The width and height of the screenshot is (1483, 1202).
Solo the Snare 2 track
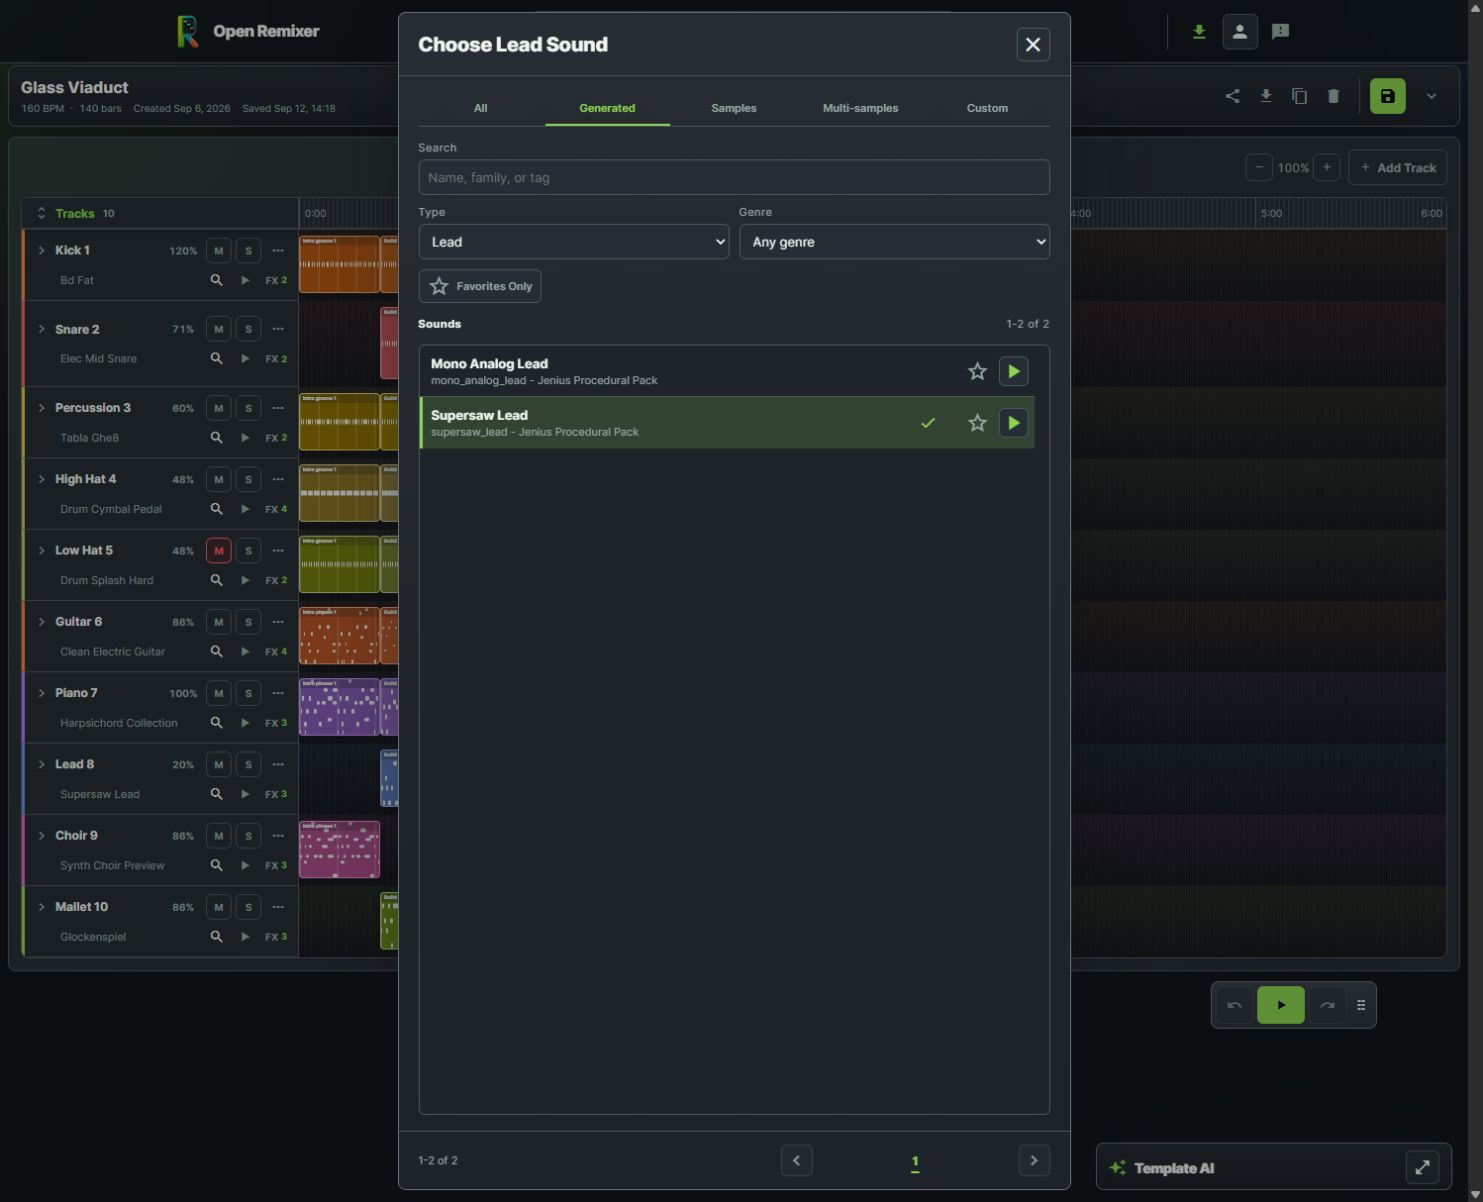pos(248,329)
